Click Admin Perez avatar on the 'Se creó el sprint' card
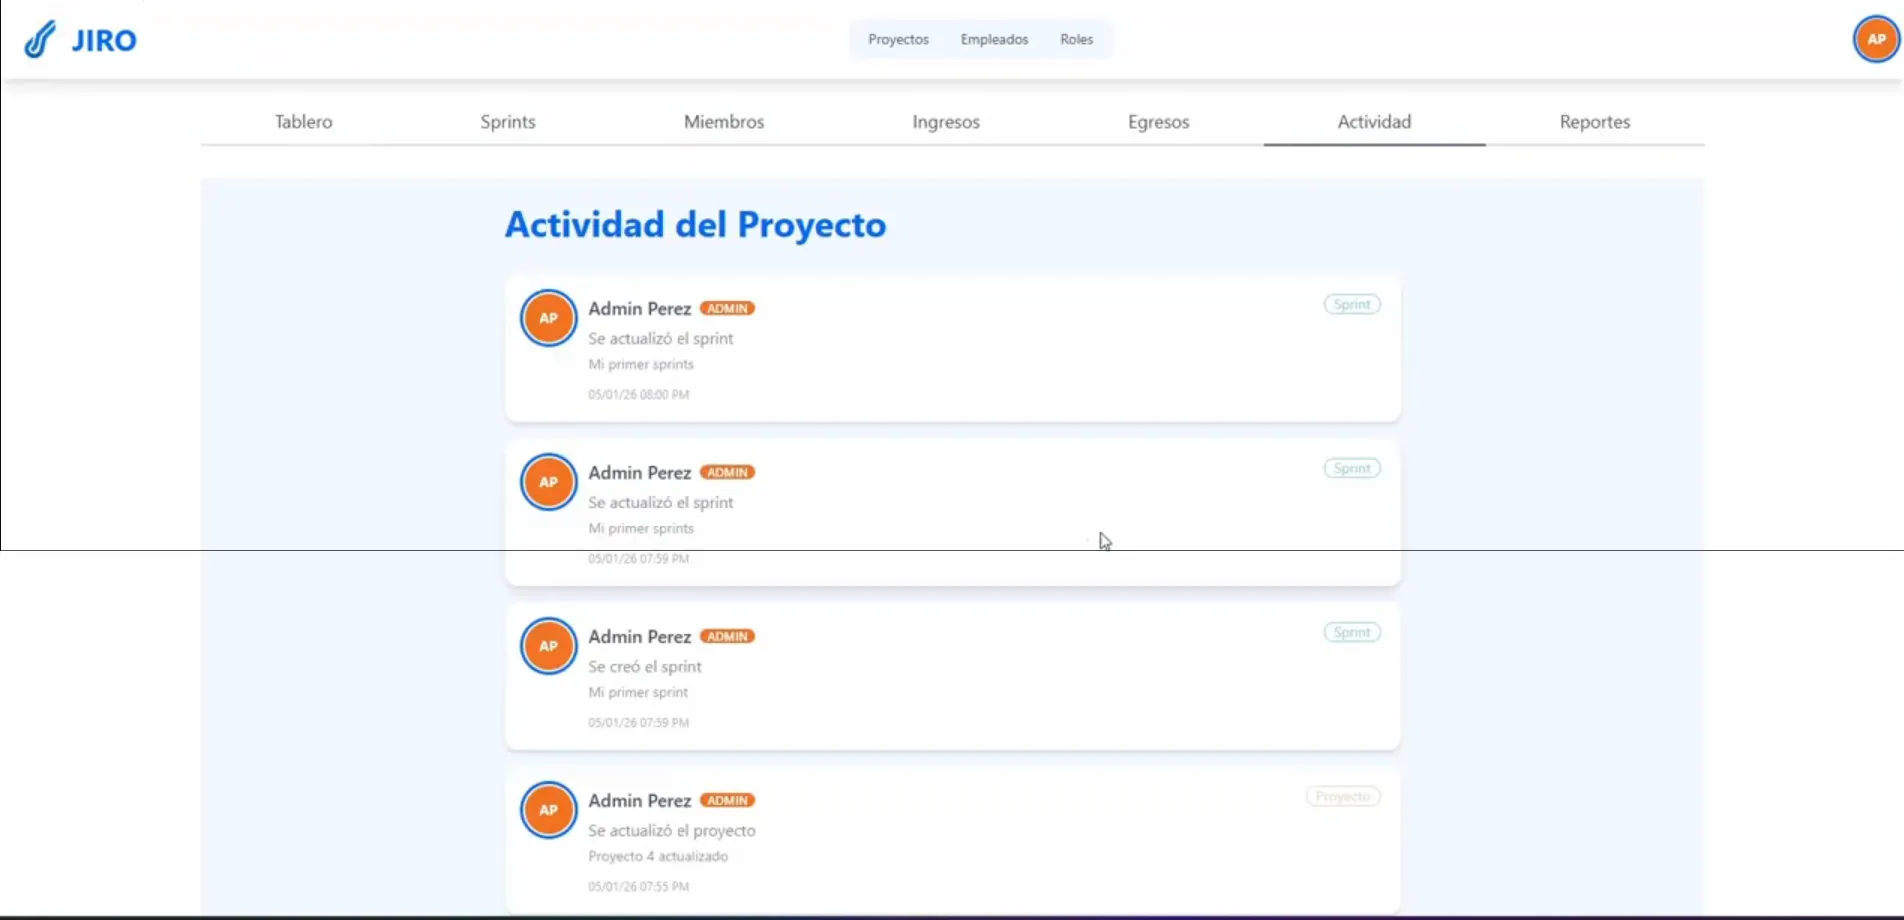This screenshot has width=1904, height=920. [x=548, y=645]
